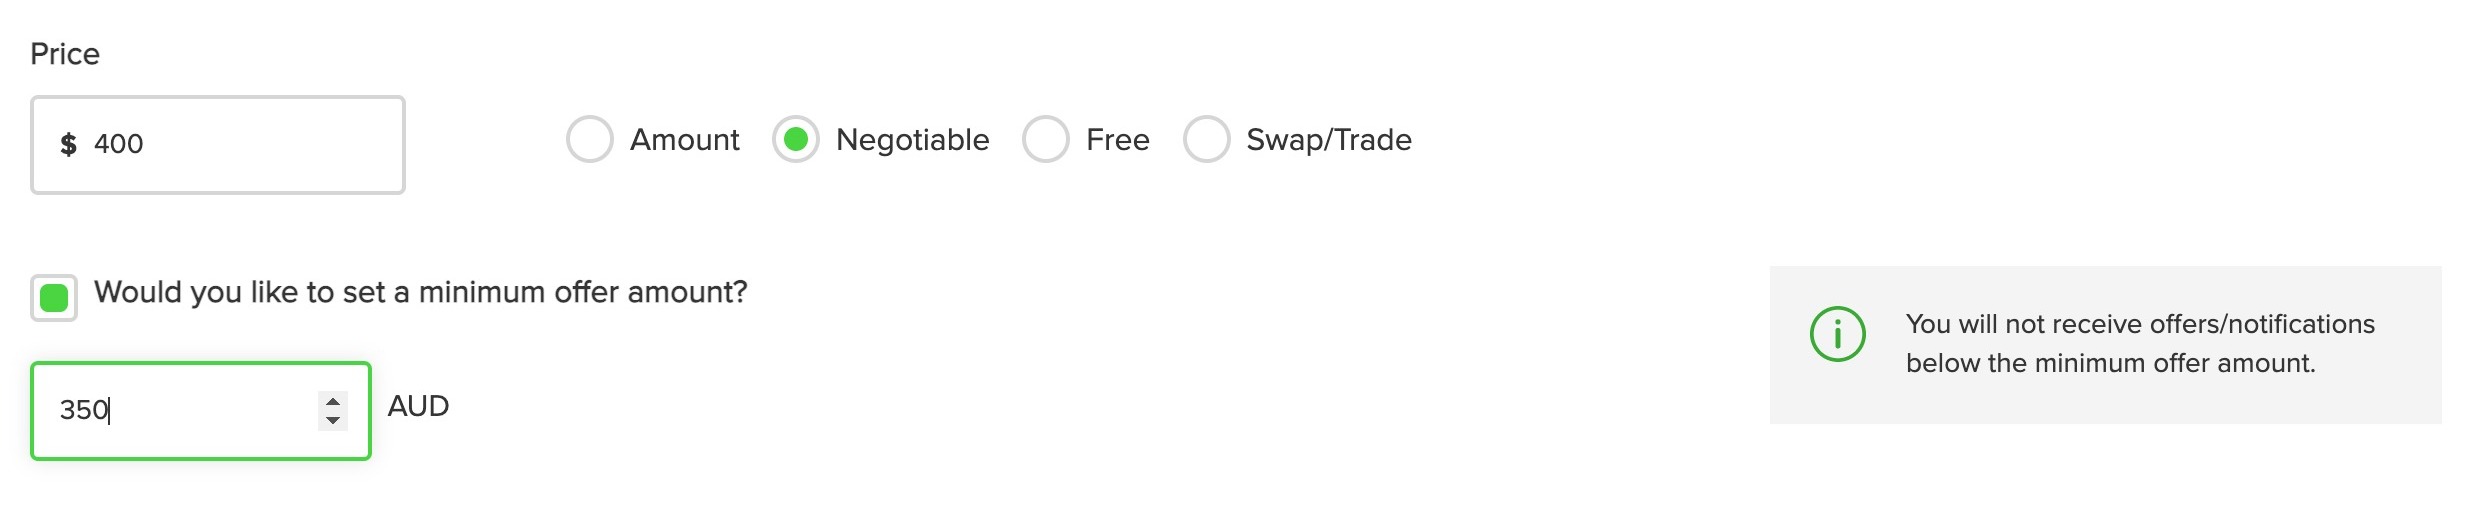Click the 'You will not receive offers' notice text
Image resolution: width=2490 pixels, height=522 pixels.
point(2140,324)
